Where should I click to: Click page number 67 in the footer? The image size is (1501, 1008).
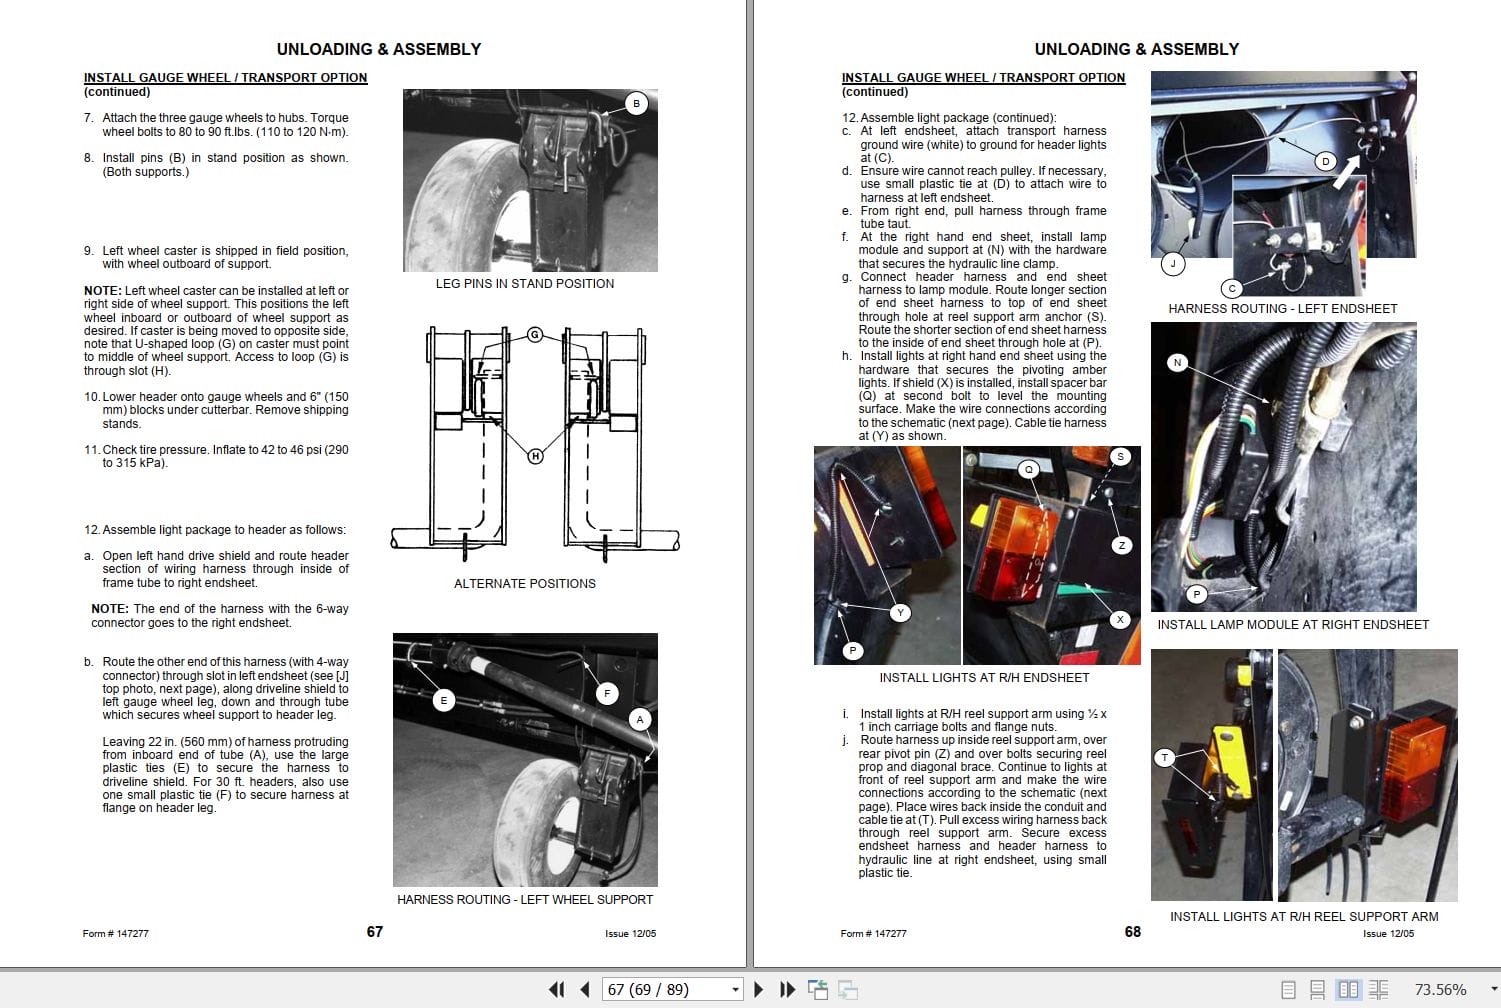375,932
